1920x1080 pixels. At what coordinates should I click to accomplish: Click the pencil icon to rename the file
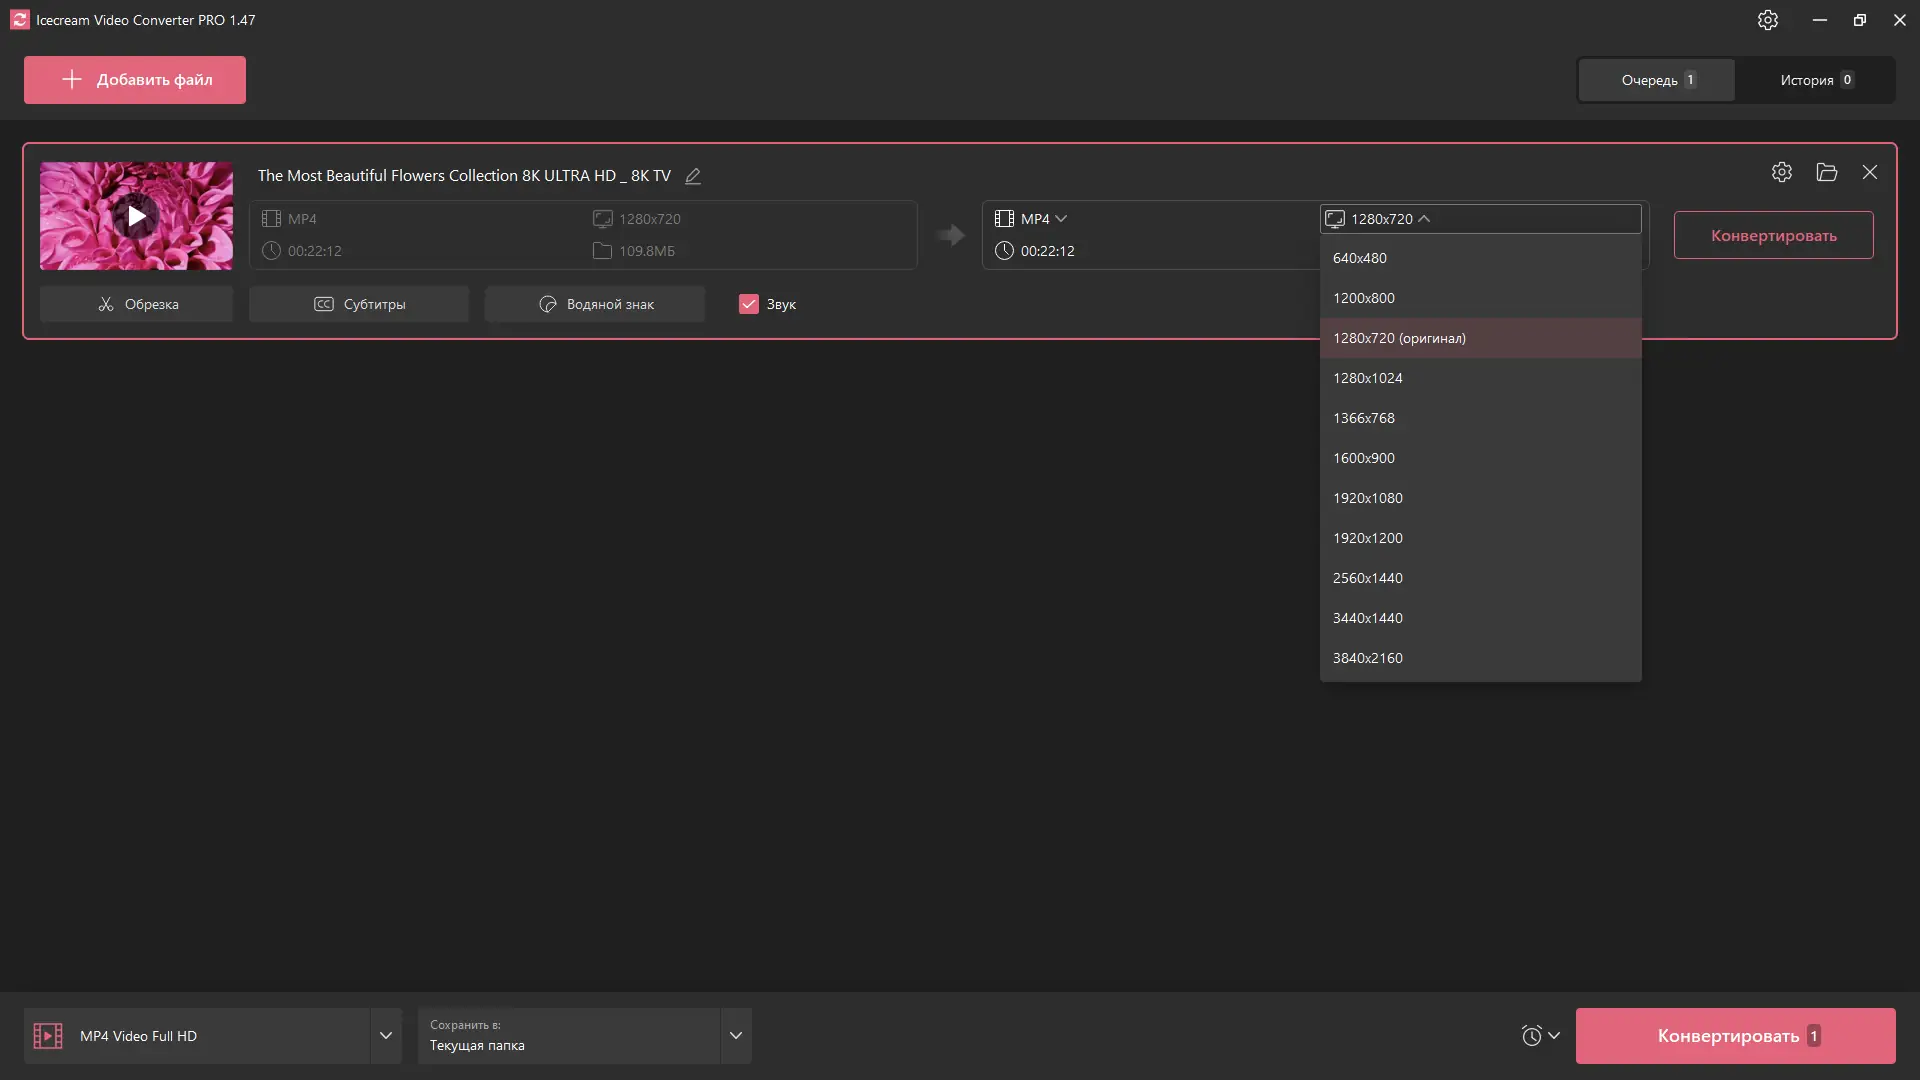tap(693, 176)
